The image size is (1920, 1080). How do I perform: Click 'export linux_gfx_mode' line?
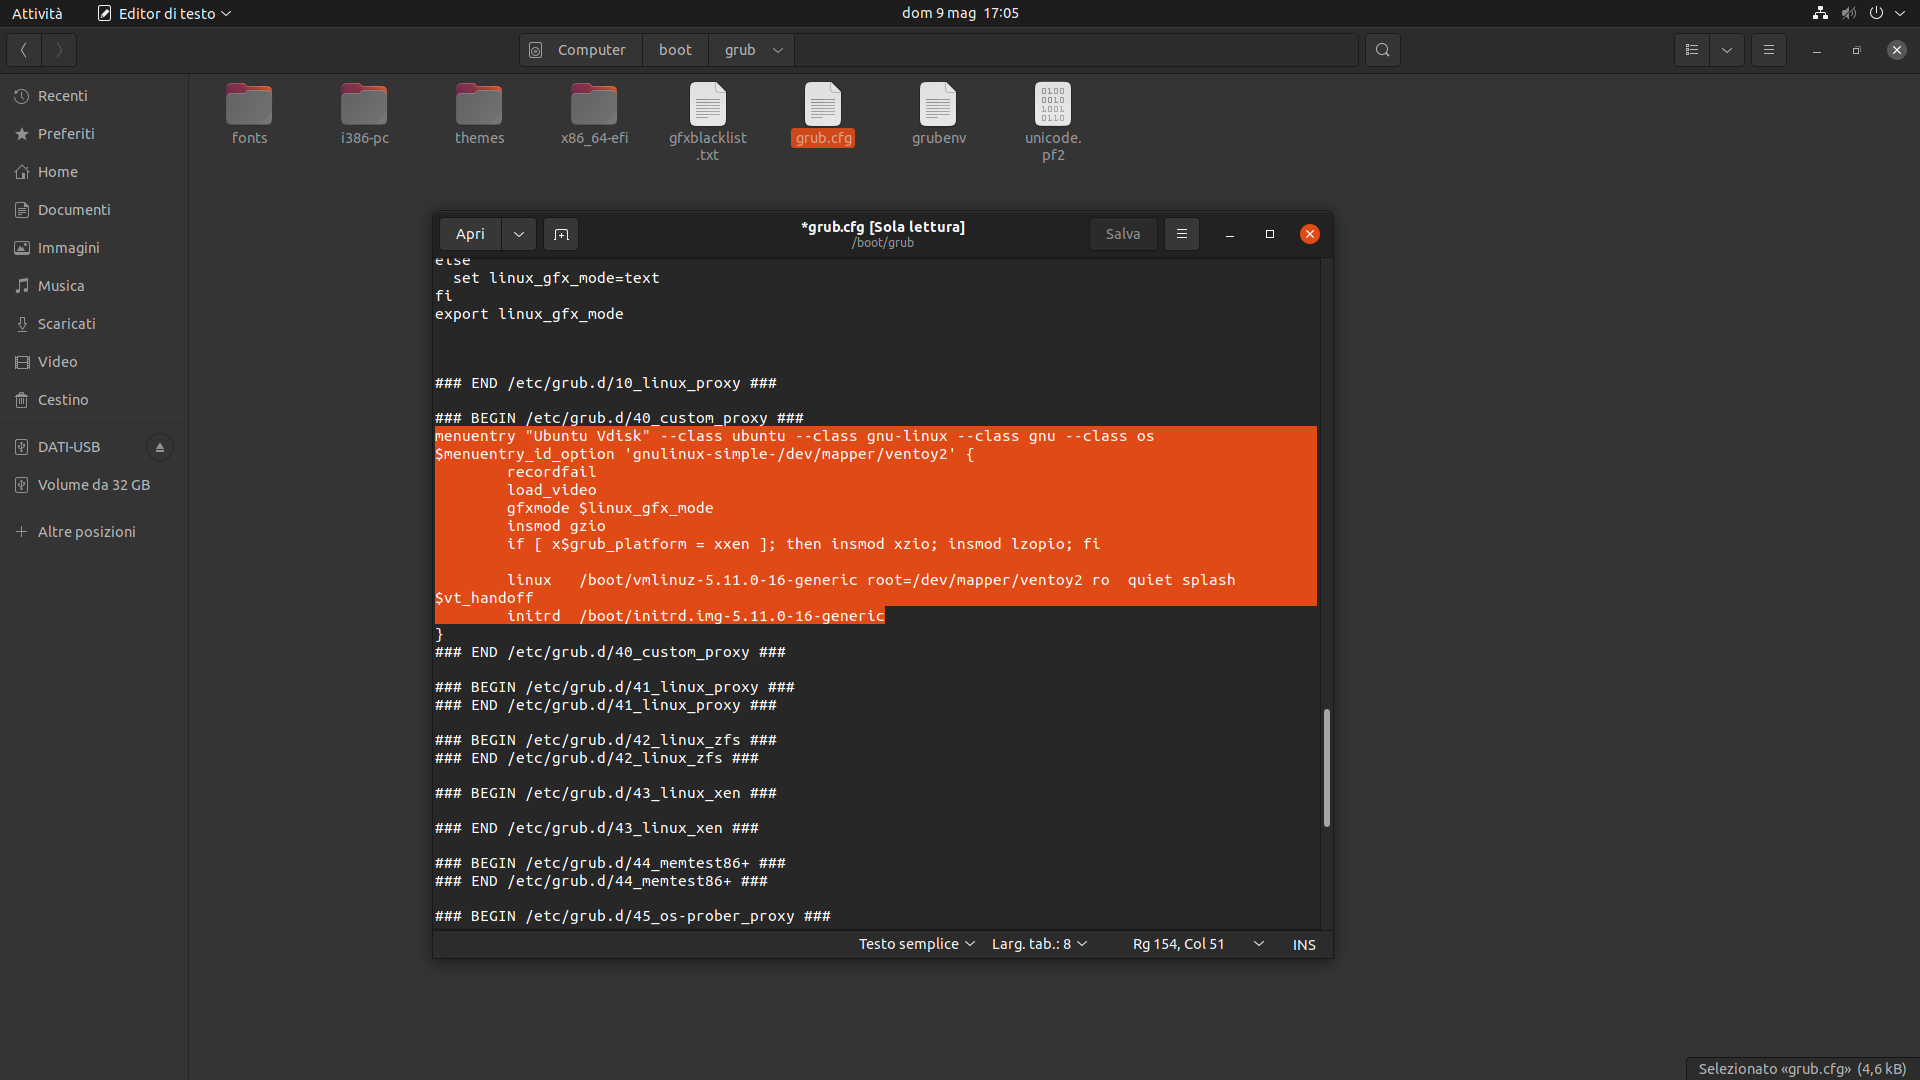pos(529,314)
